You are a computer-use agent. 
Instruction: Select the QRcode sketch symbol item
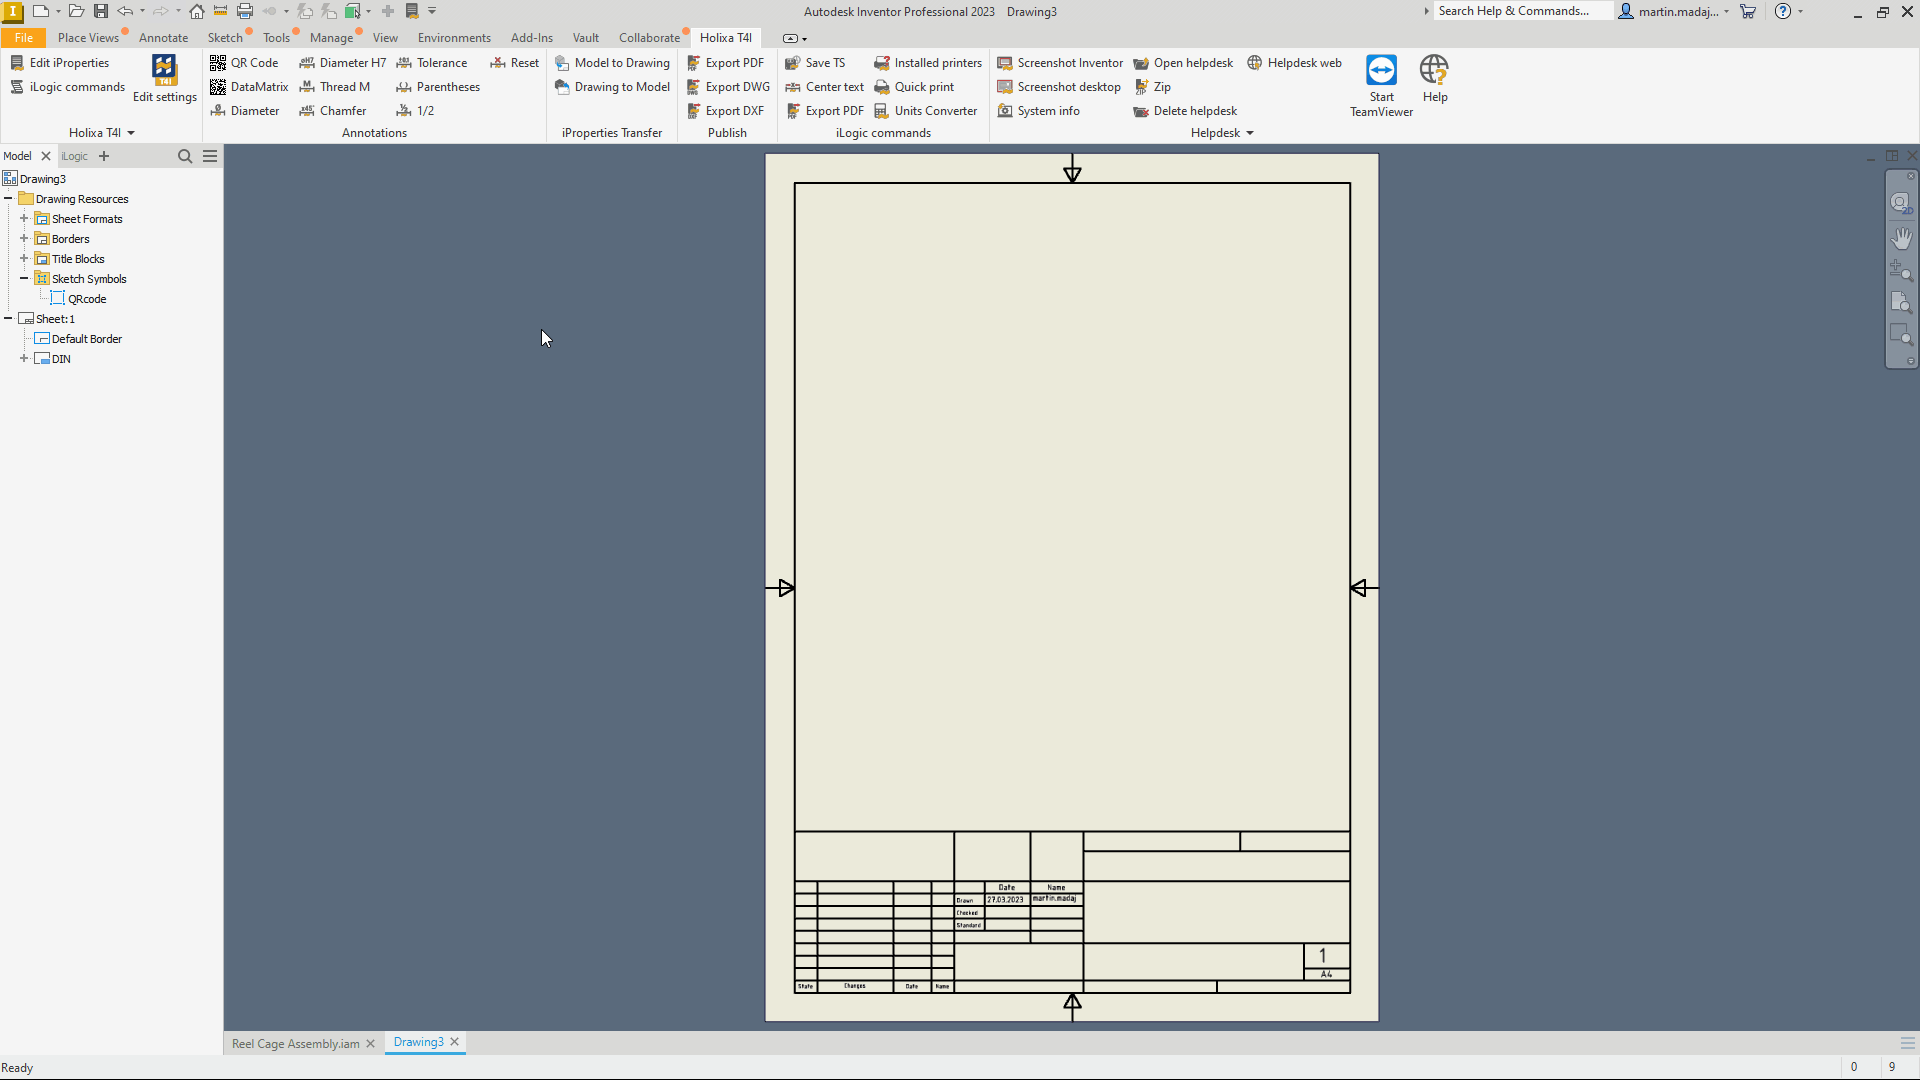tap(87, 299)
